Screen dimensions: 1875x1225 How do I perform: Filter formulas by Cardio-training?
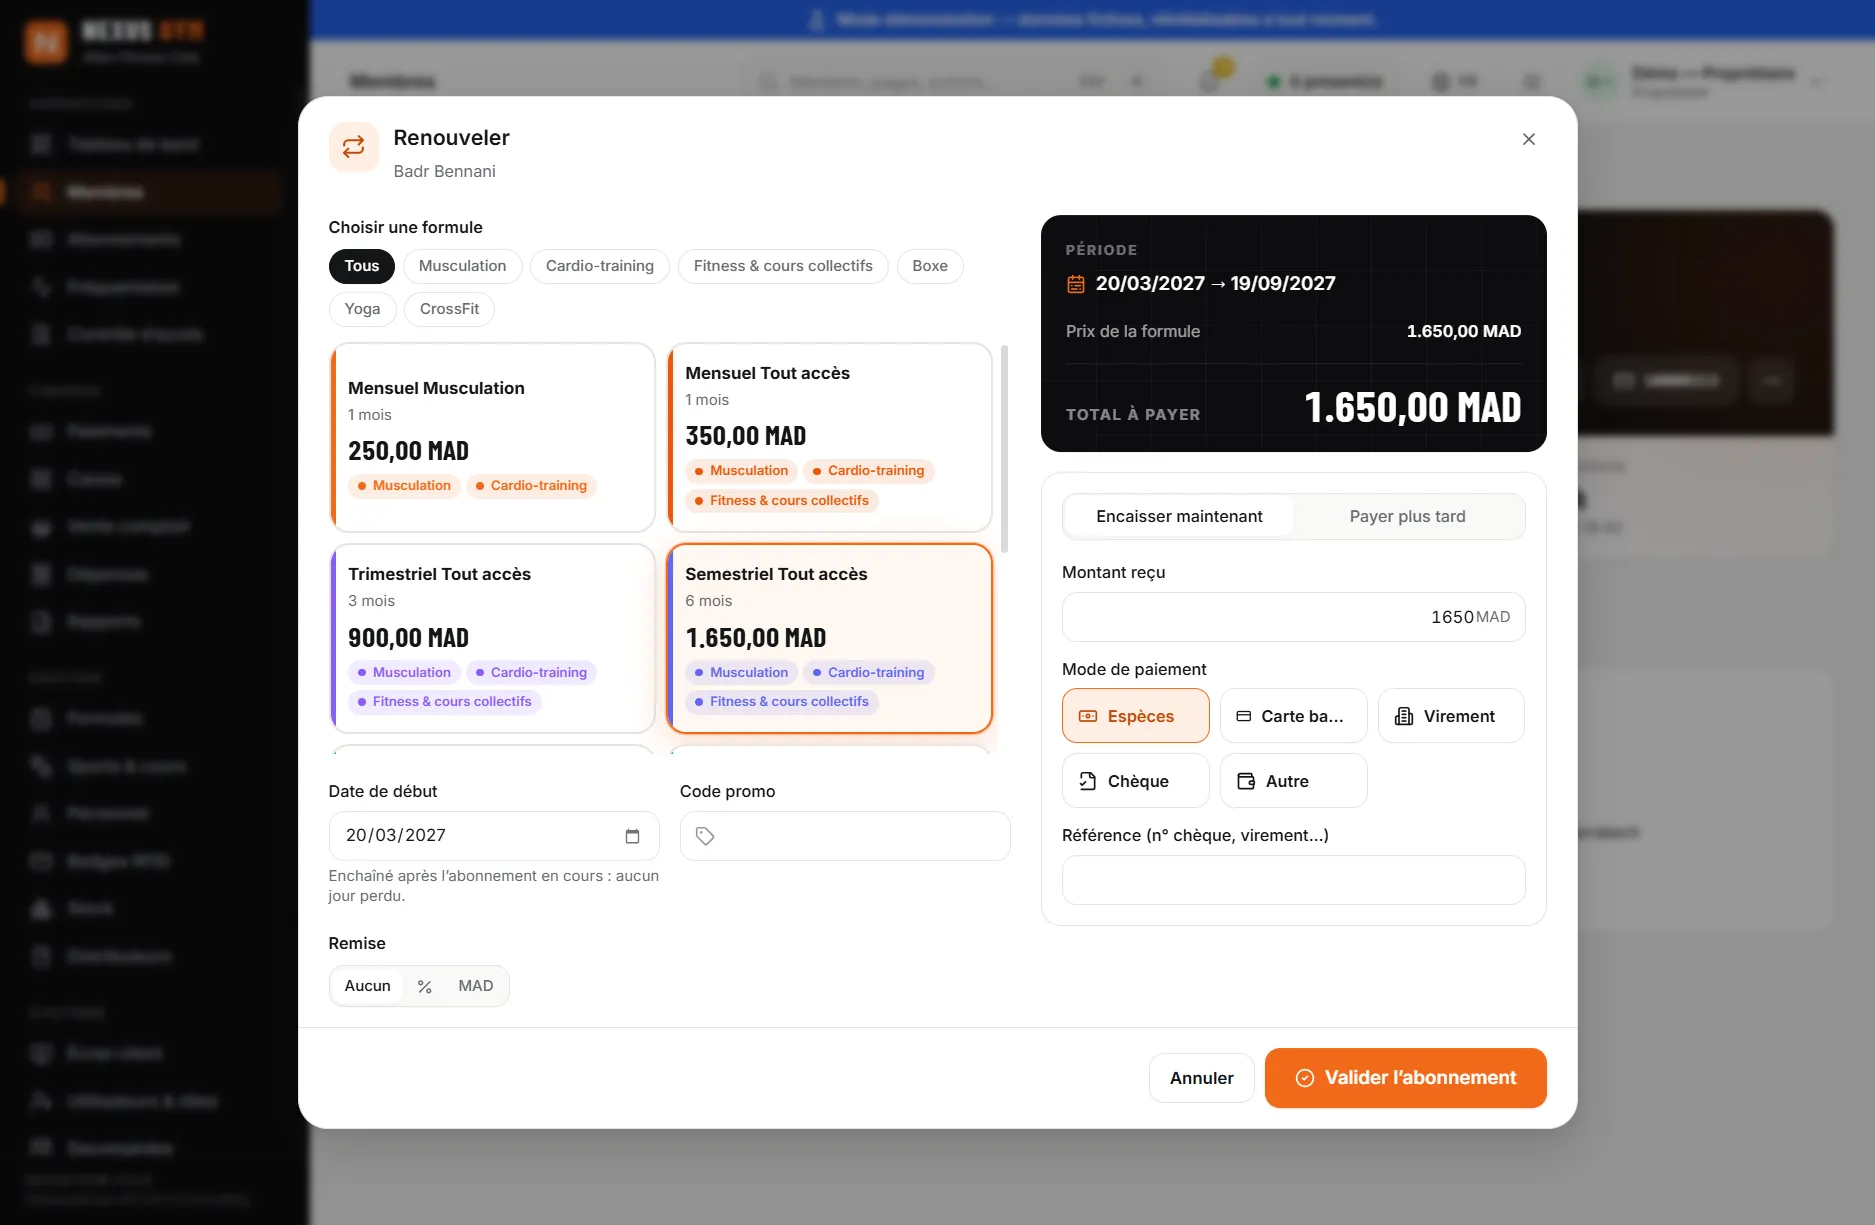[x=600, y=266]
